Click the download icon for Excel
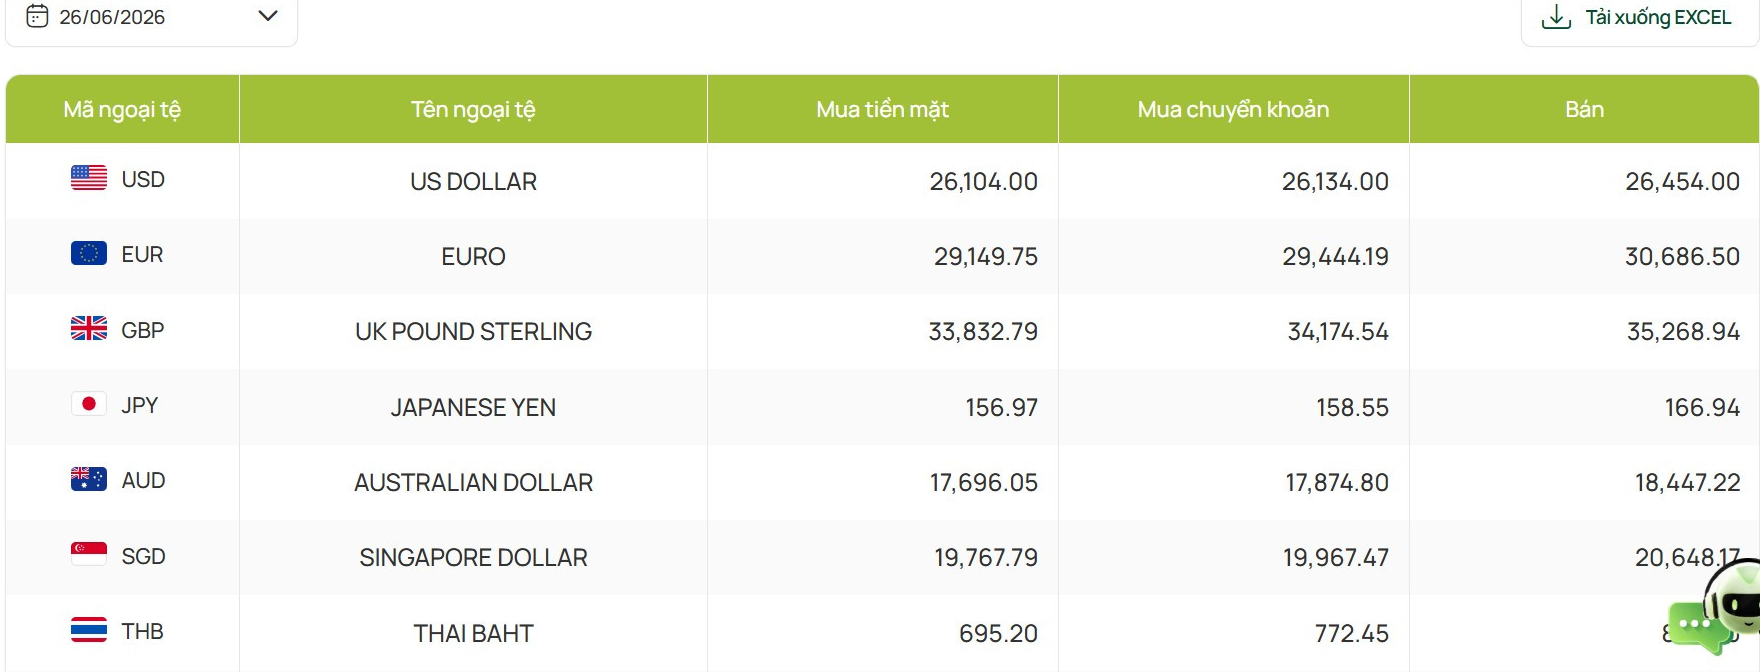This screenshot has width=1760, height=672. click(1556, 17)
